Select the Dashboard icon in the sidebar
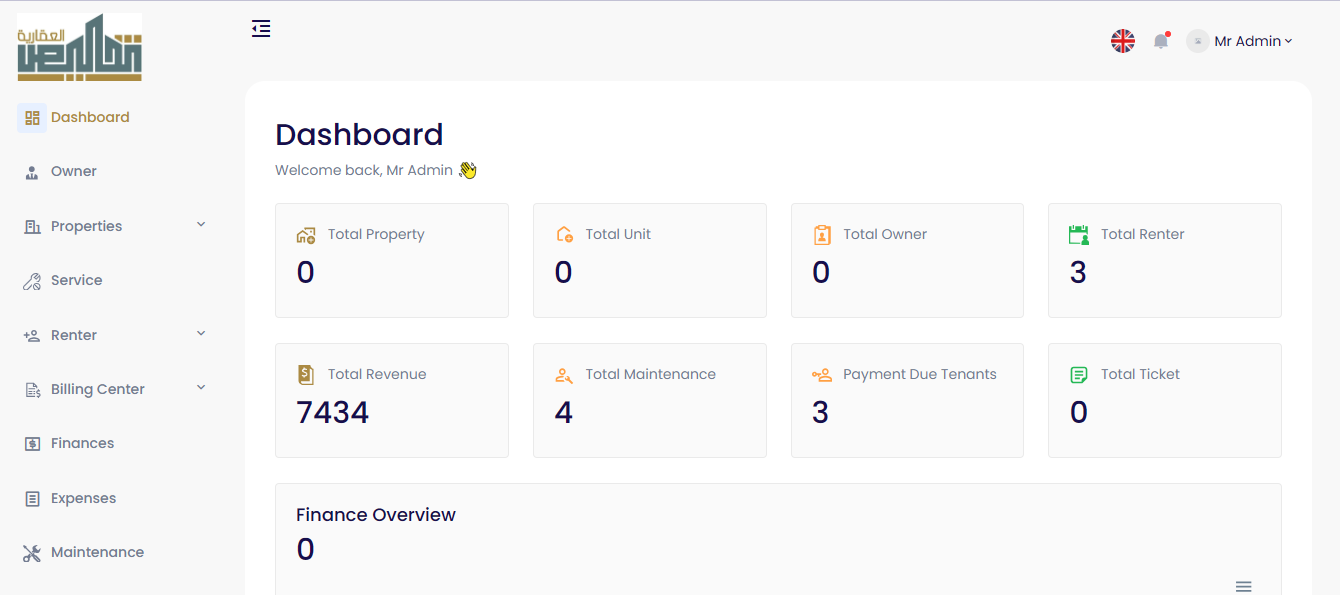The image size is (1340, 595). 31,117
